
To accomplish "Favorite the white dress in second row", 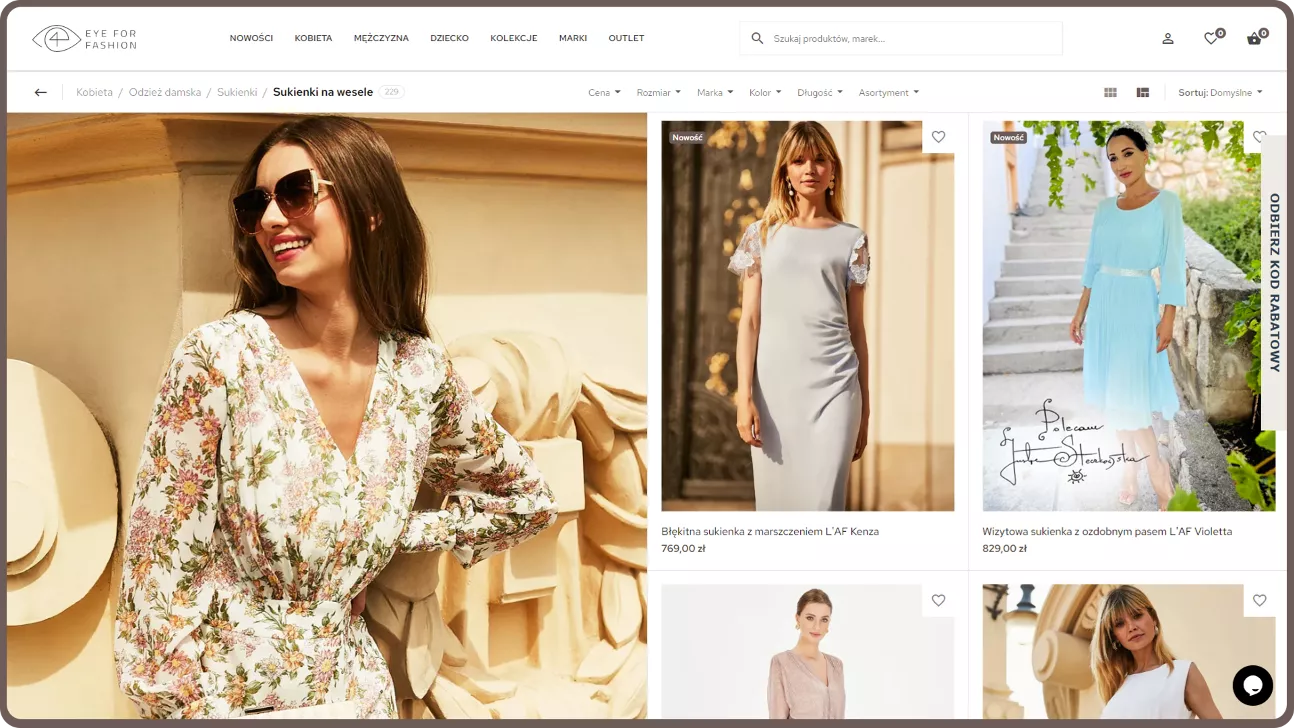I will (1259, 600).
